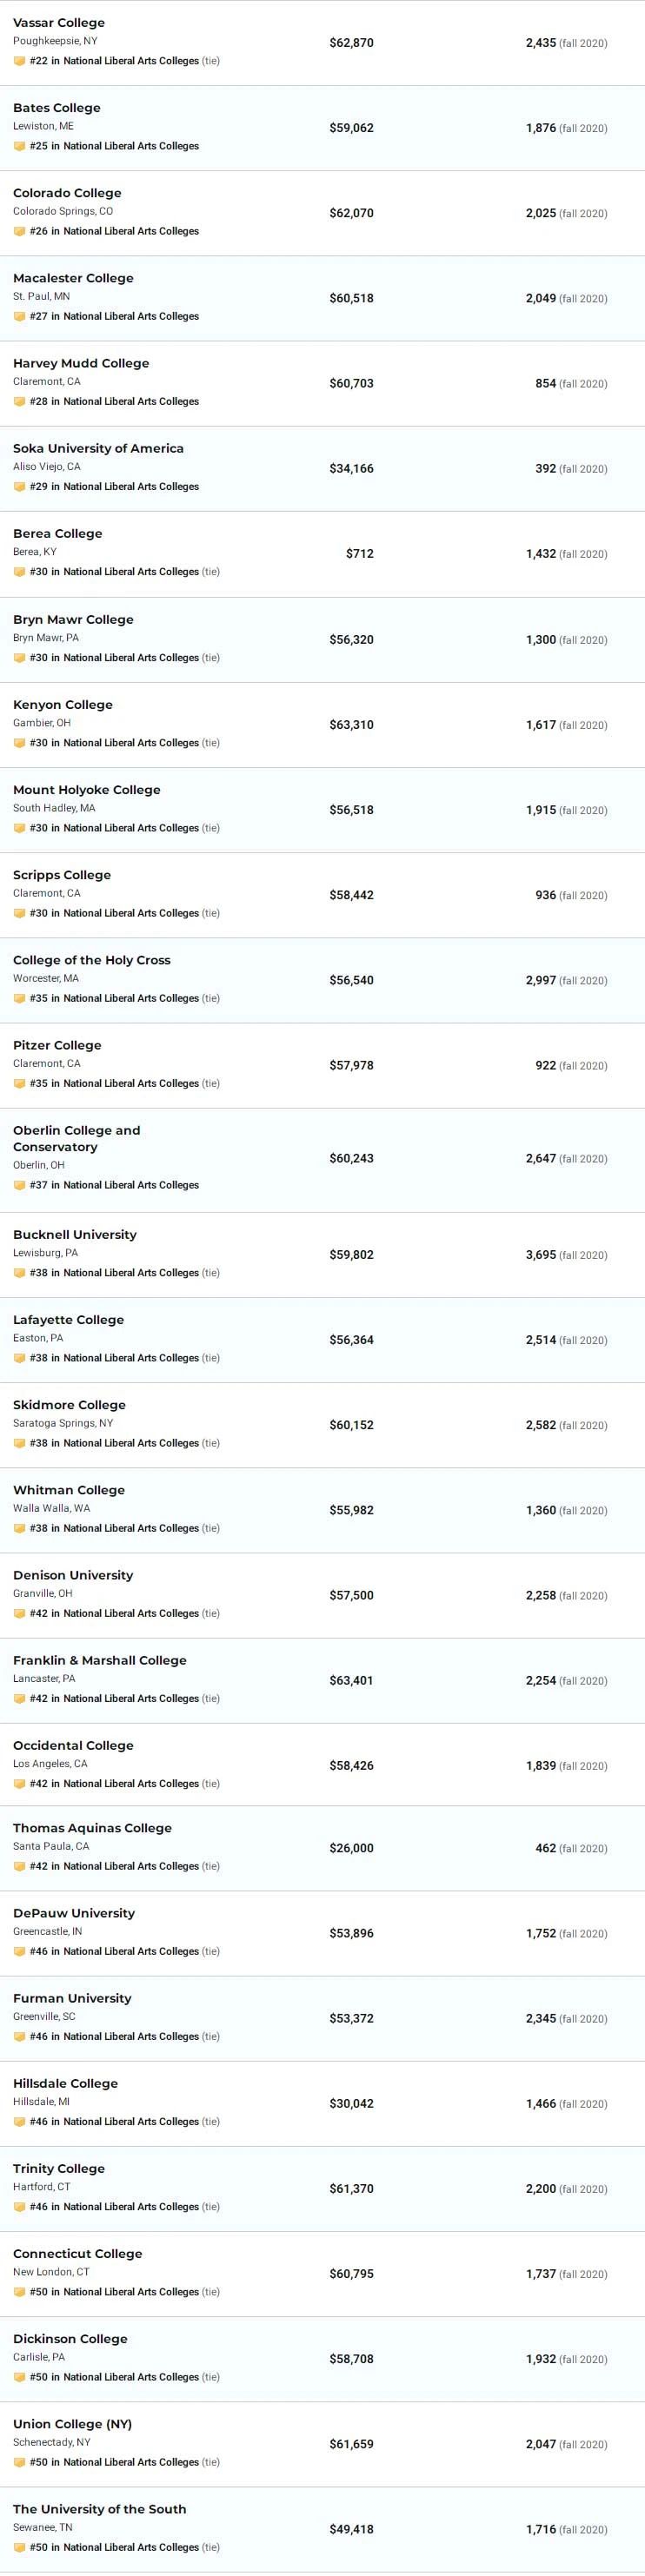This screenshot has height=2576, width=645.
Task: Open the Macalester College page
Action: (73, 278)
